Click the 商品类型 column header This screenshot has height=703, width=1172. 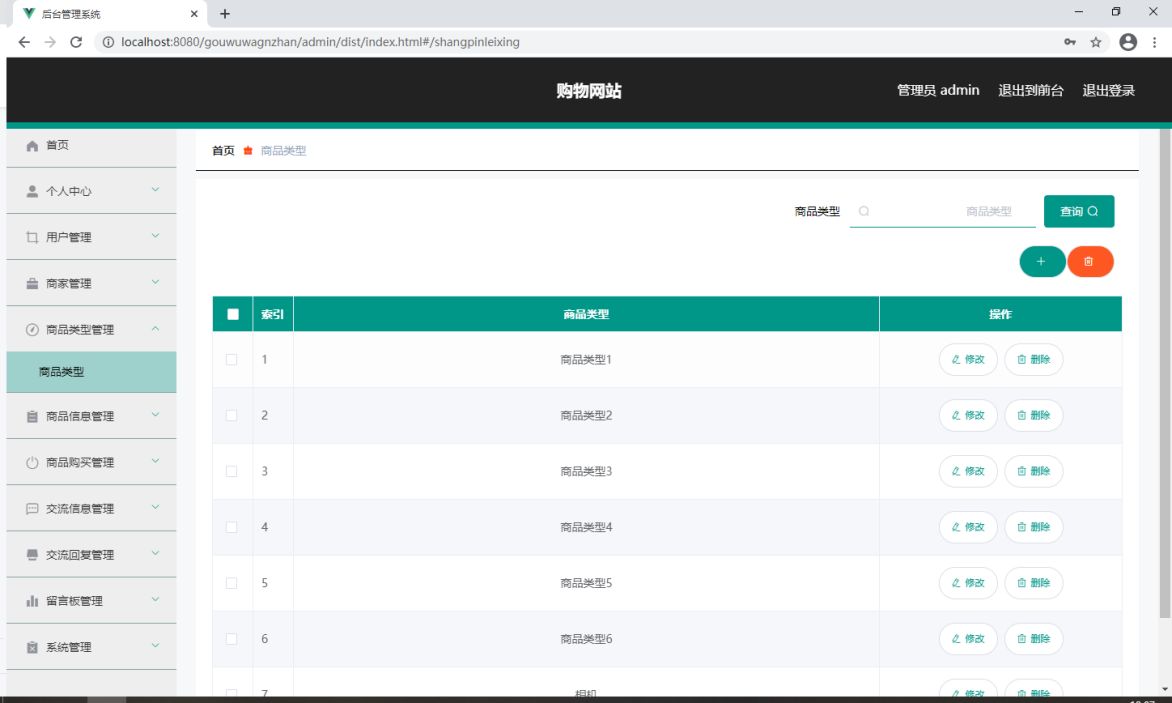click(586, 315)
